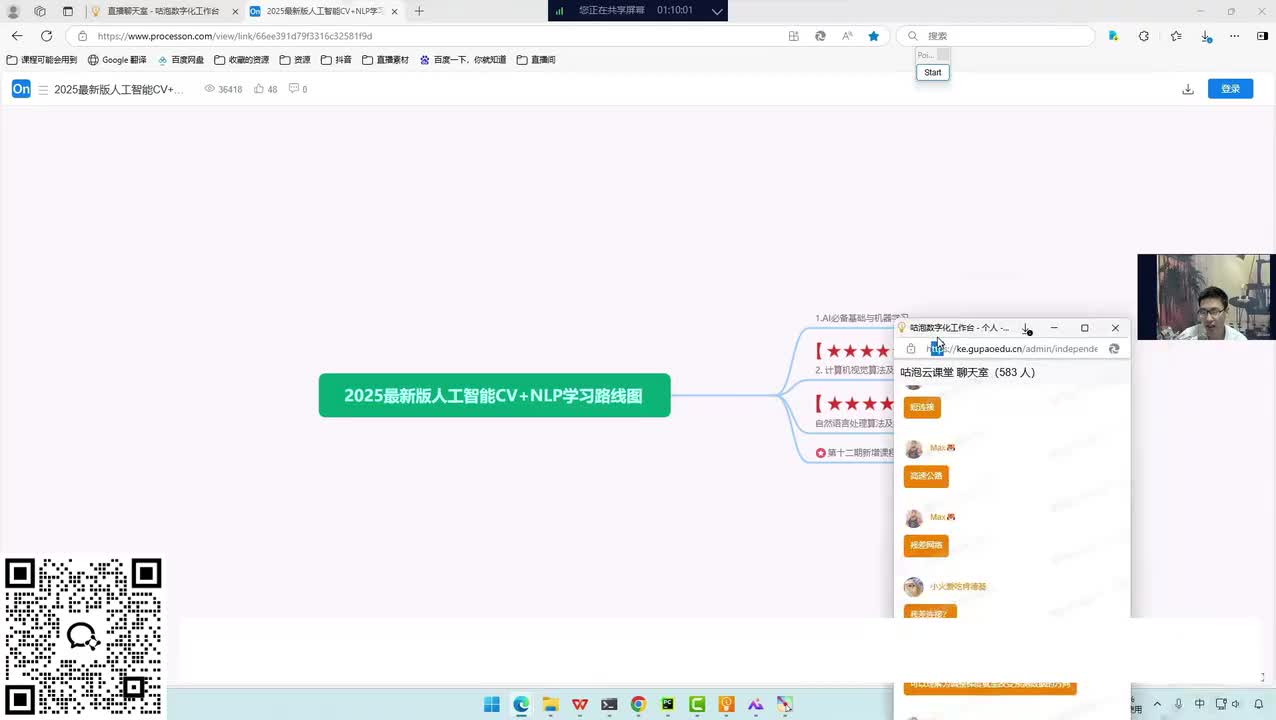Close the 直播聊天室 tab
Image resolution: width=1276 pixels, height=720 pixels.
click(235, 11)
